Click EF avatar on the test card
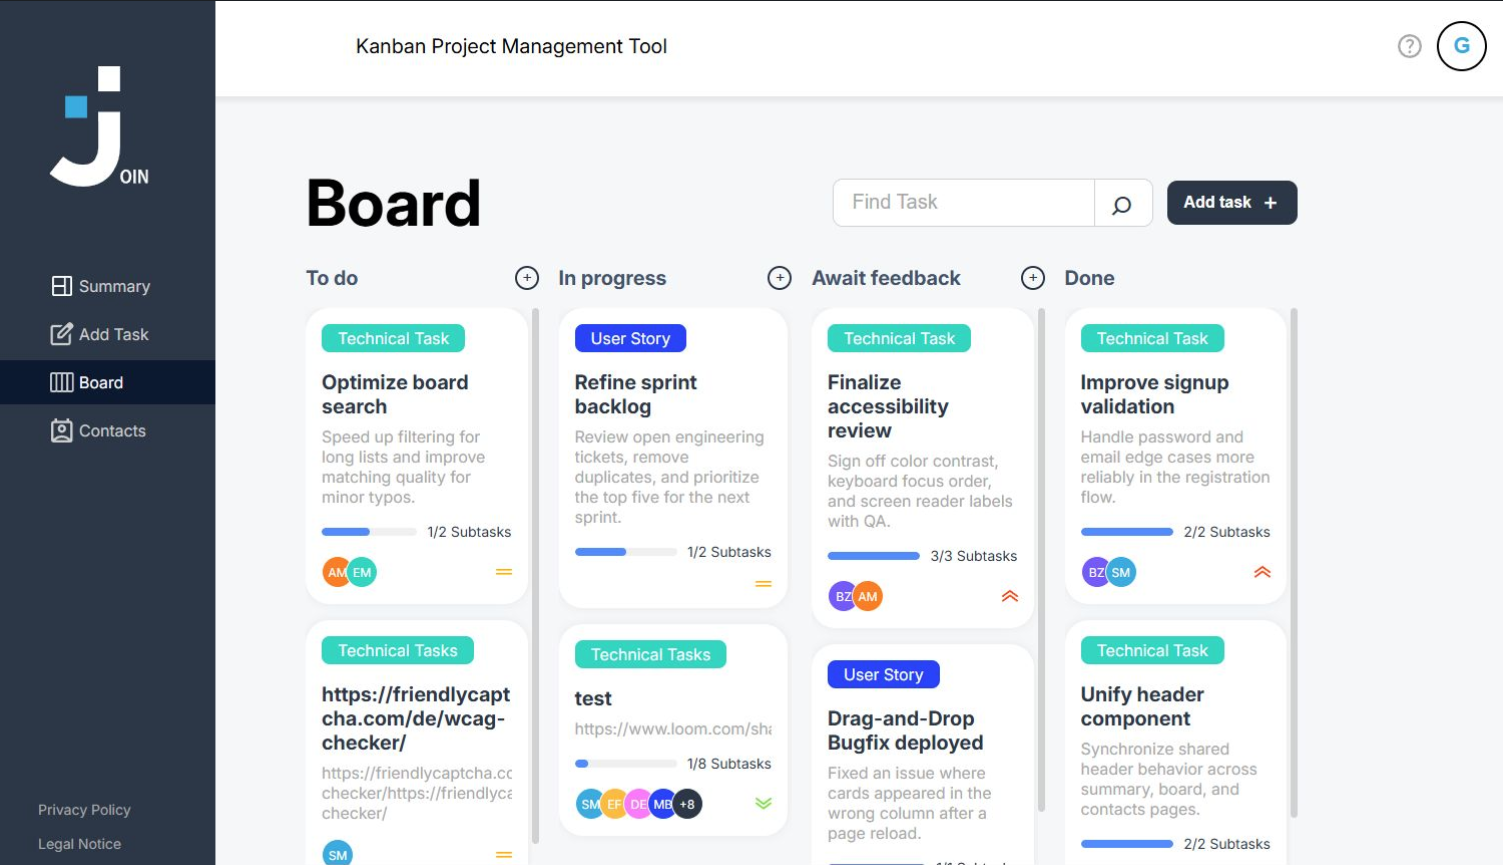The height and width of the screenshot is (865, 1503). click(613, 804)
